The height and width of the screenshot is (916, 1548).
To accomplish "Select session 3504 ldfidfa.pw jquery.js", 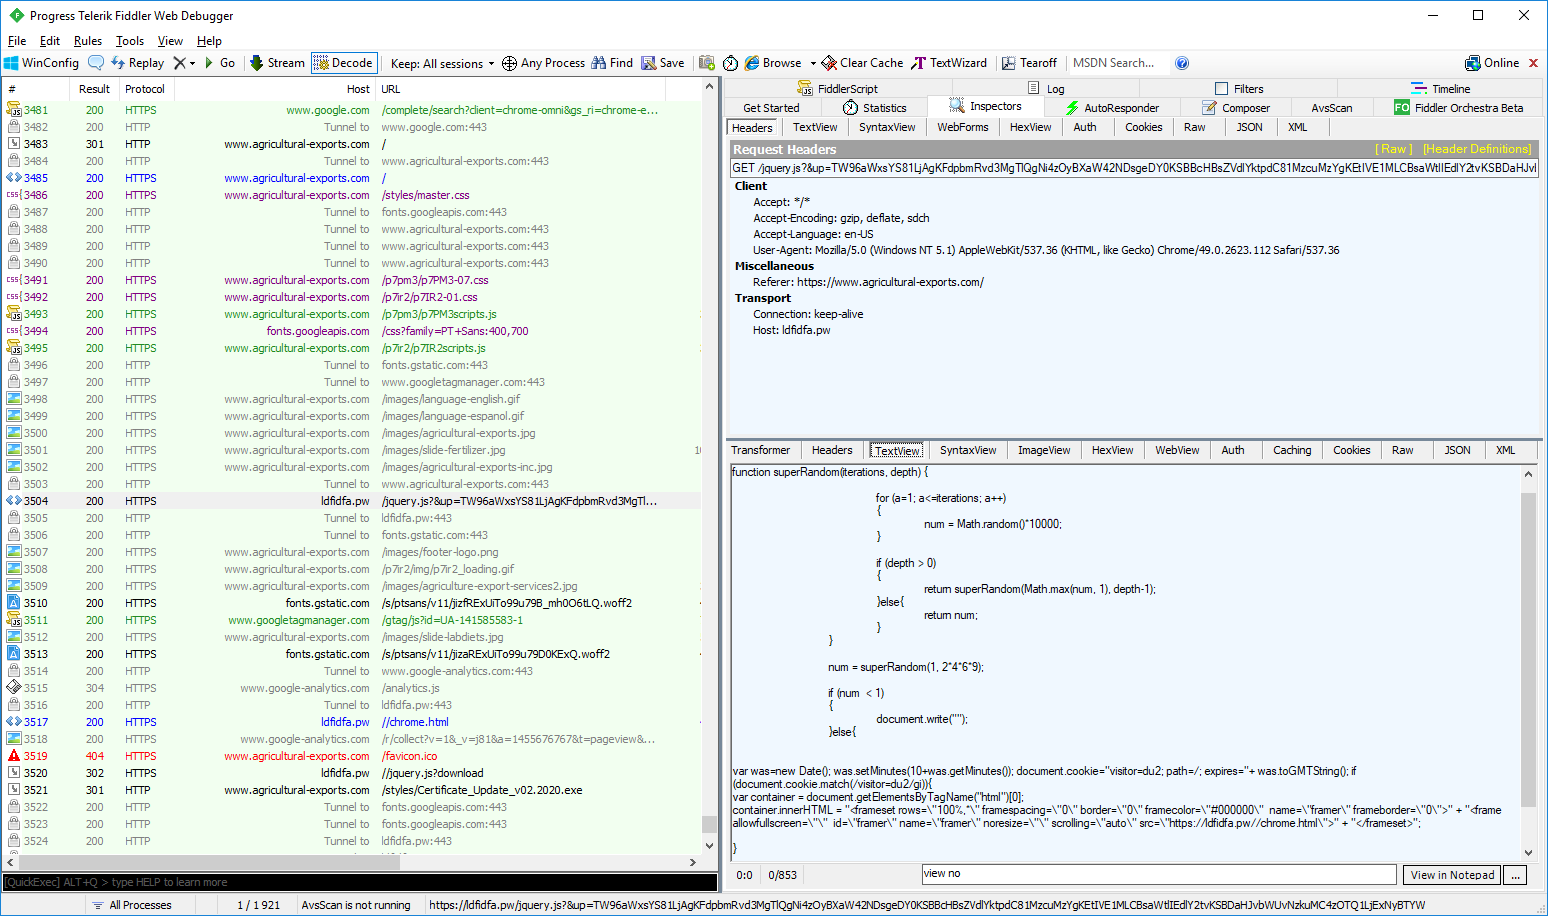I will [352, 501].
